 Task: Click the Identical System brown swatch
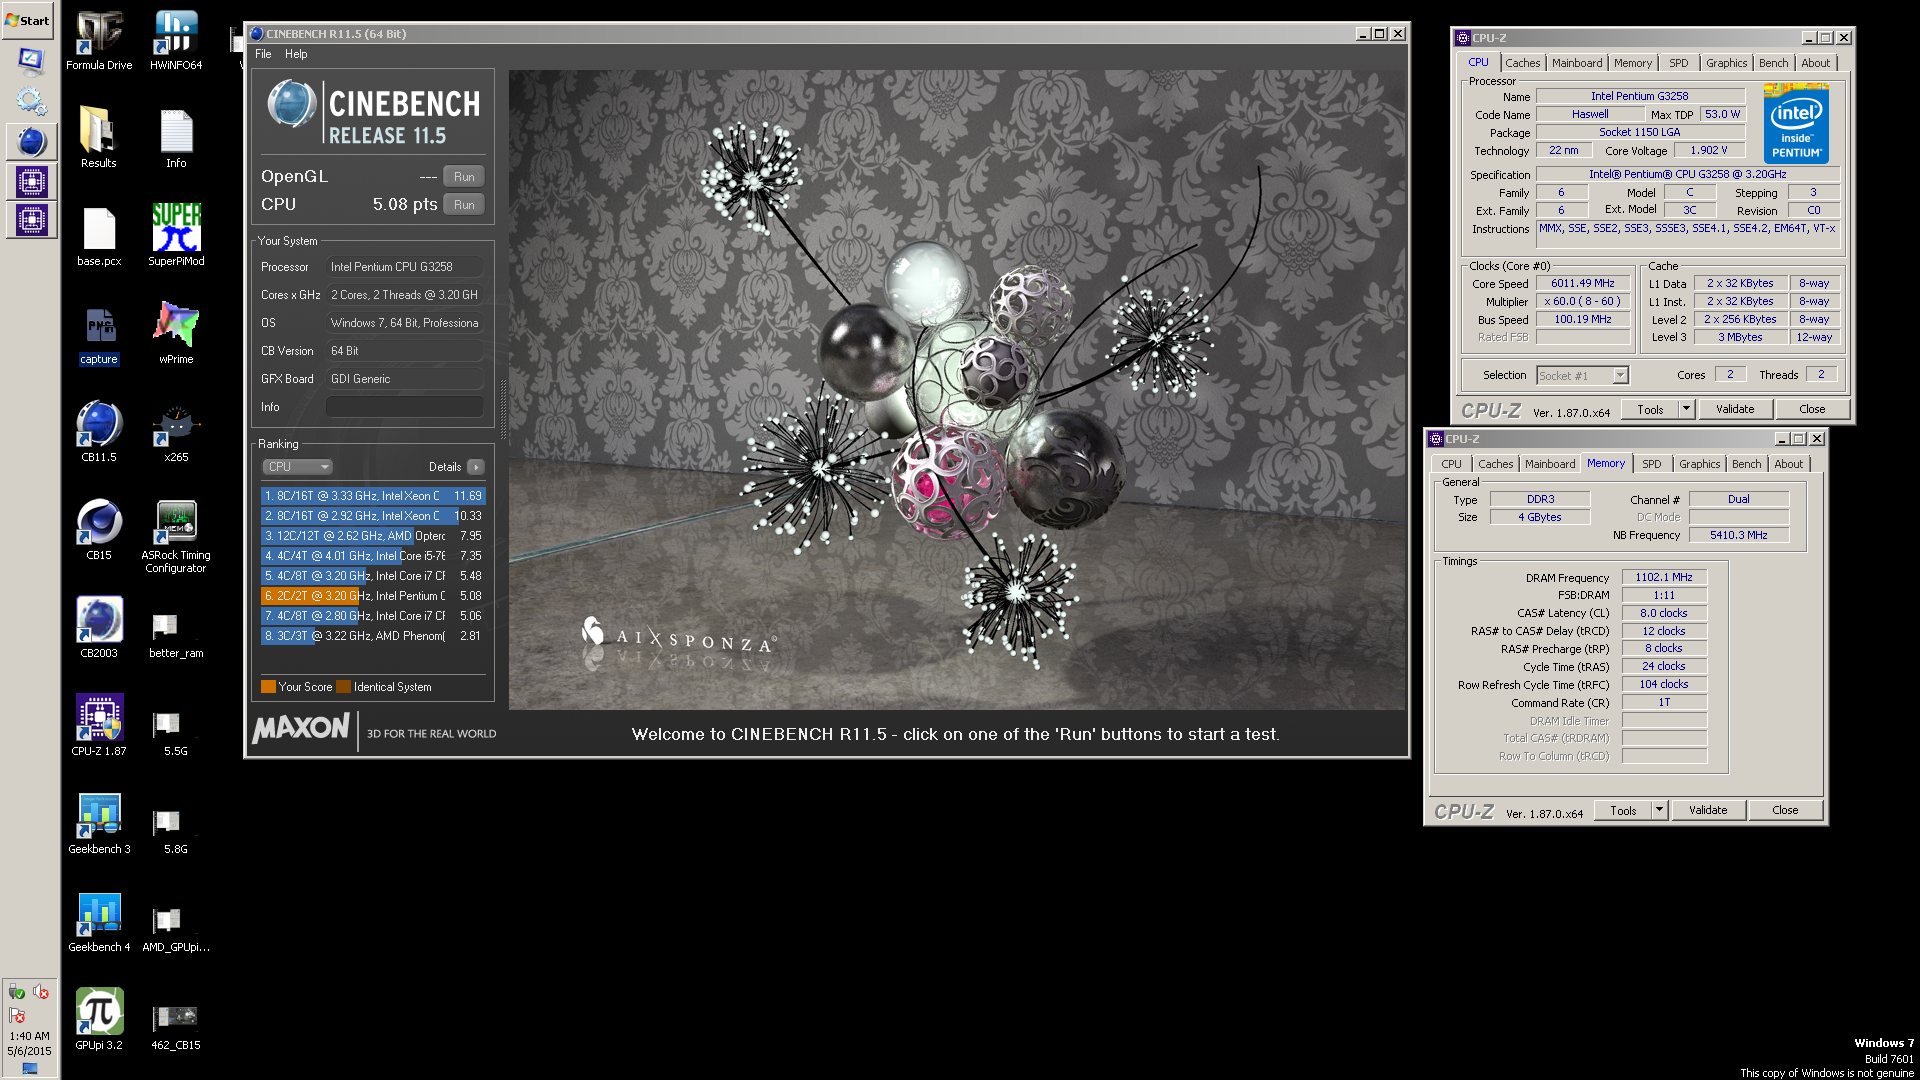click(343, 687)
